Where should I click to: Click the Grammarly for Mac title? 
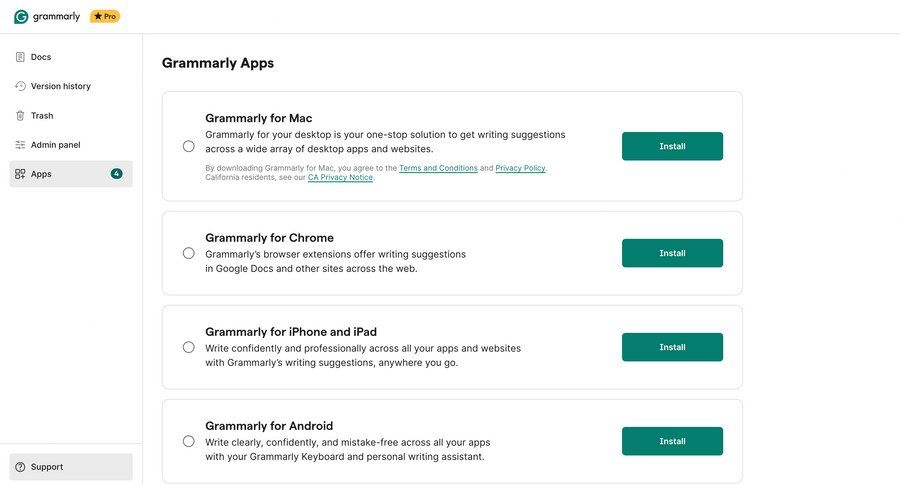coord(259,118)
